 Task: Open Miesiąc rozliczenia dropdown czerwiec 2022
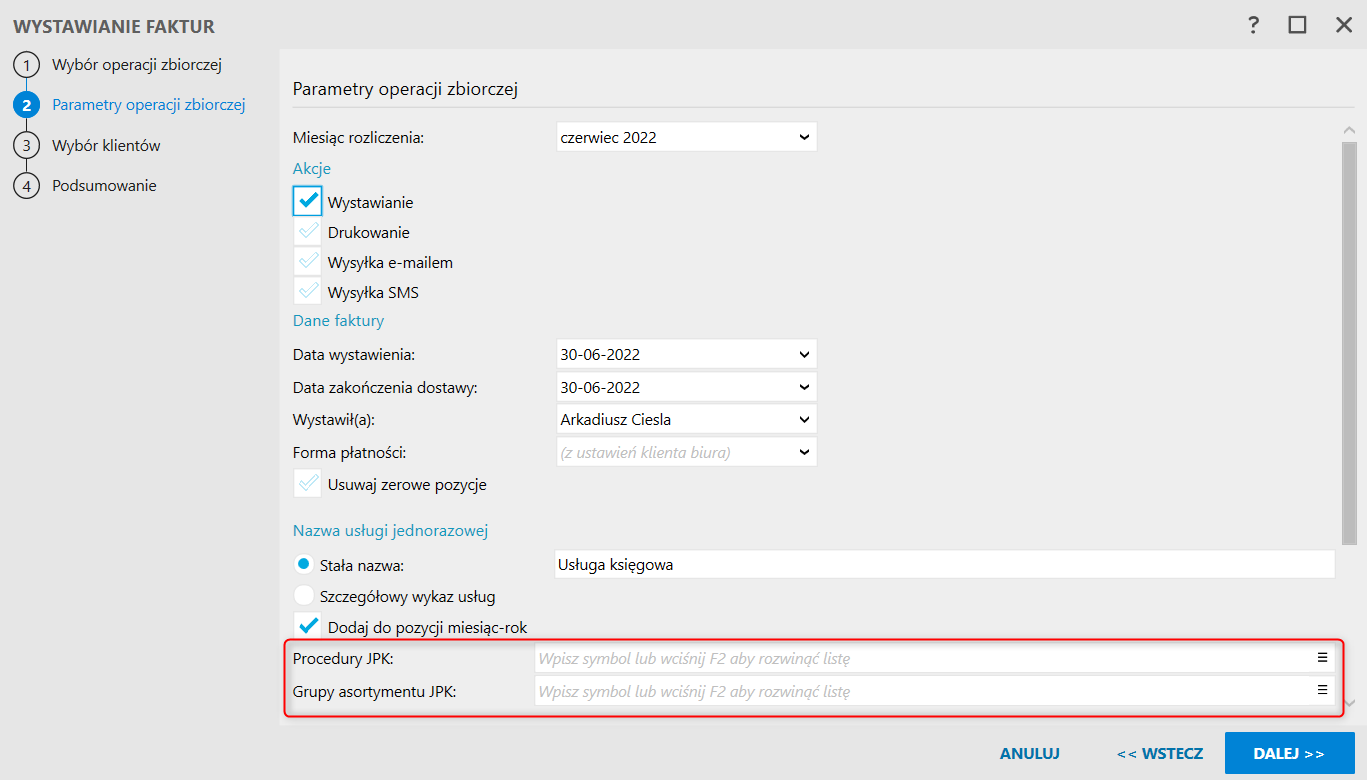pyautogui.click(x=686, y=137)
